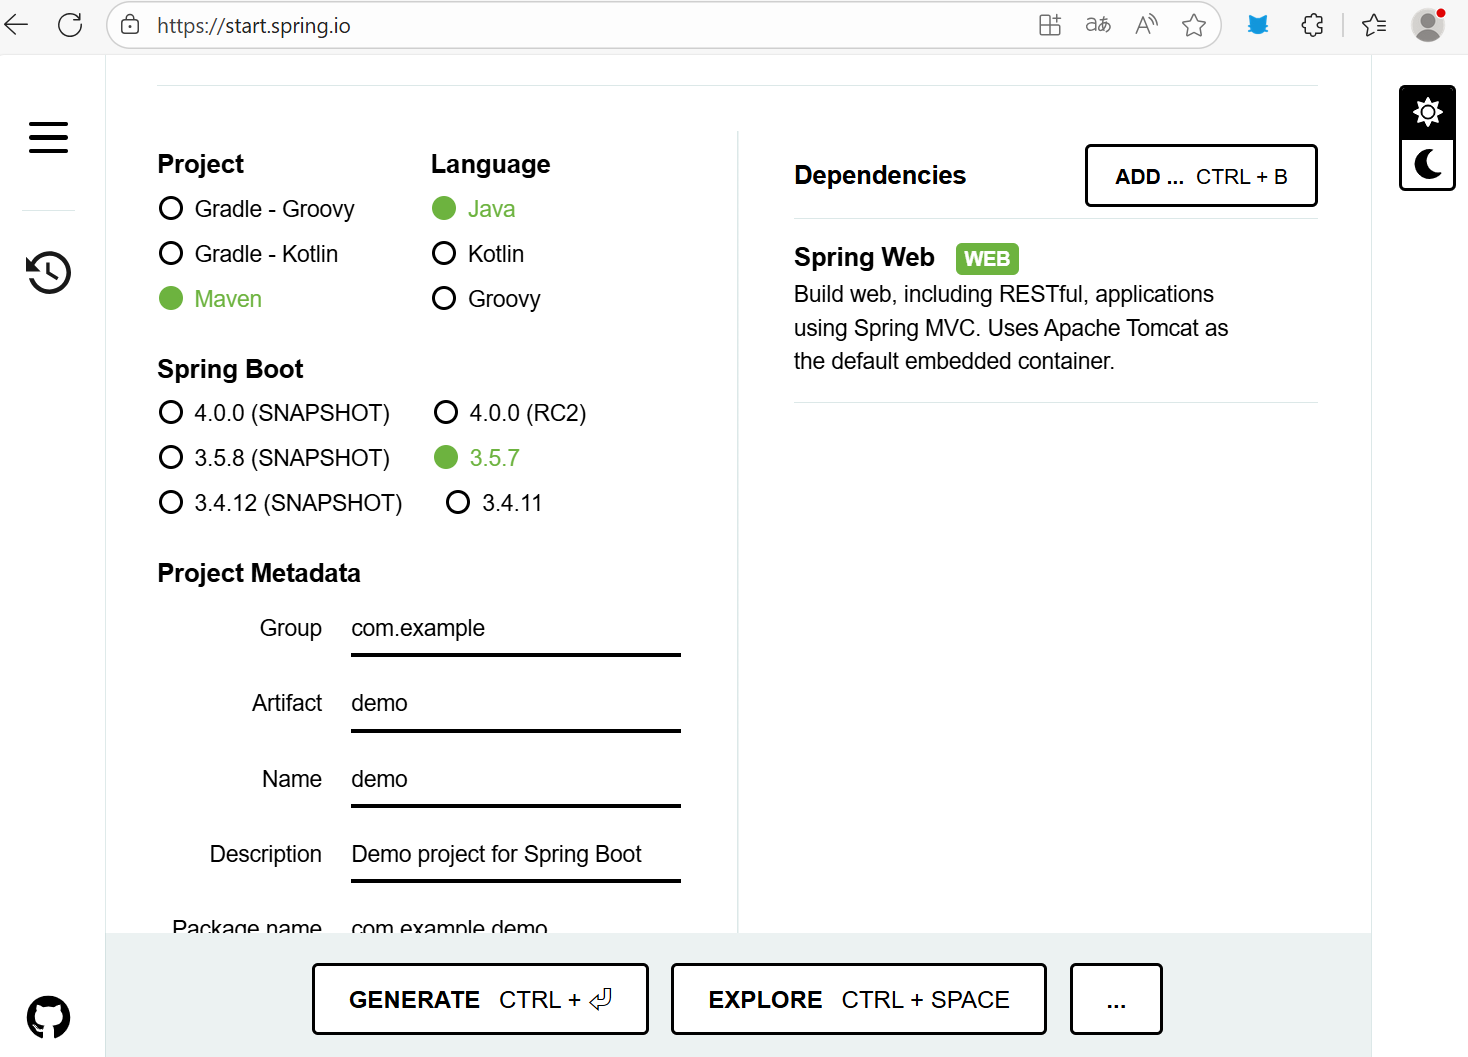View site information lock icon
This screenshot has height=1057, width=1468.
tap(130, 25)
